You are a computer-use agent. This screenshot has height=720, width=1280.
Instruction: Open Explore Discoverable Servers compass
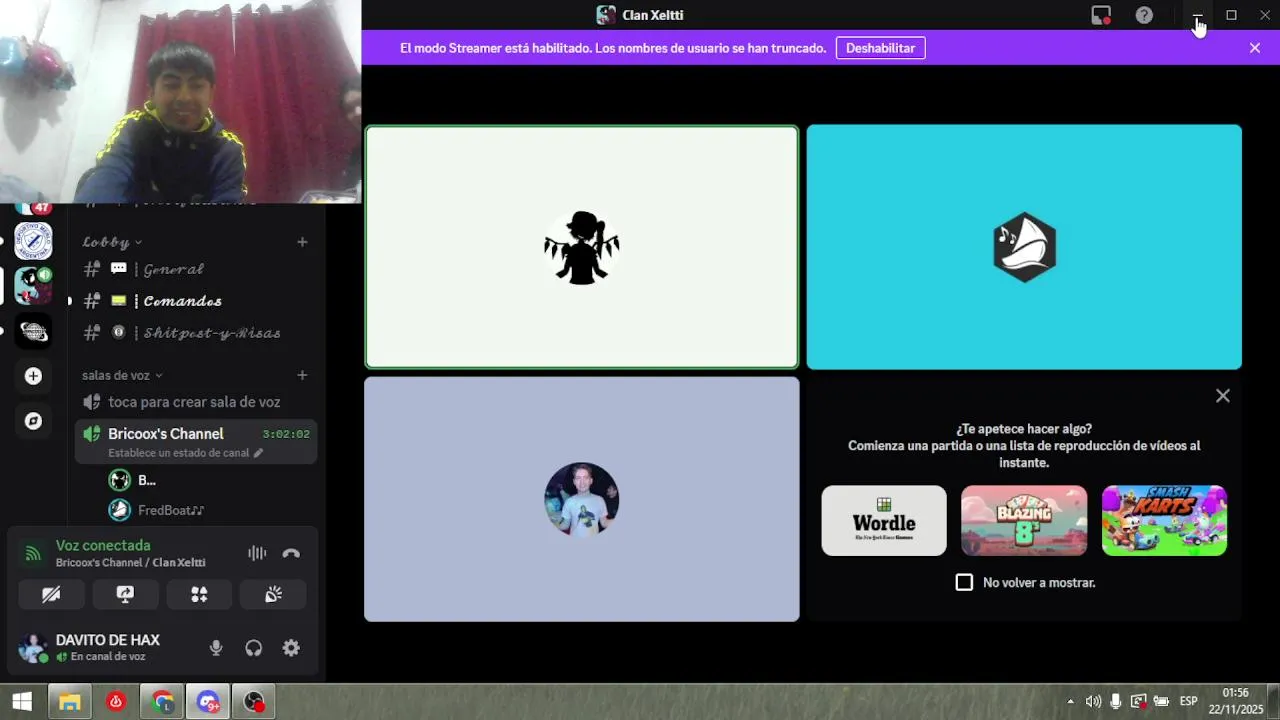click(x=33, y=421)
